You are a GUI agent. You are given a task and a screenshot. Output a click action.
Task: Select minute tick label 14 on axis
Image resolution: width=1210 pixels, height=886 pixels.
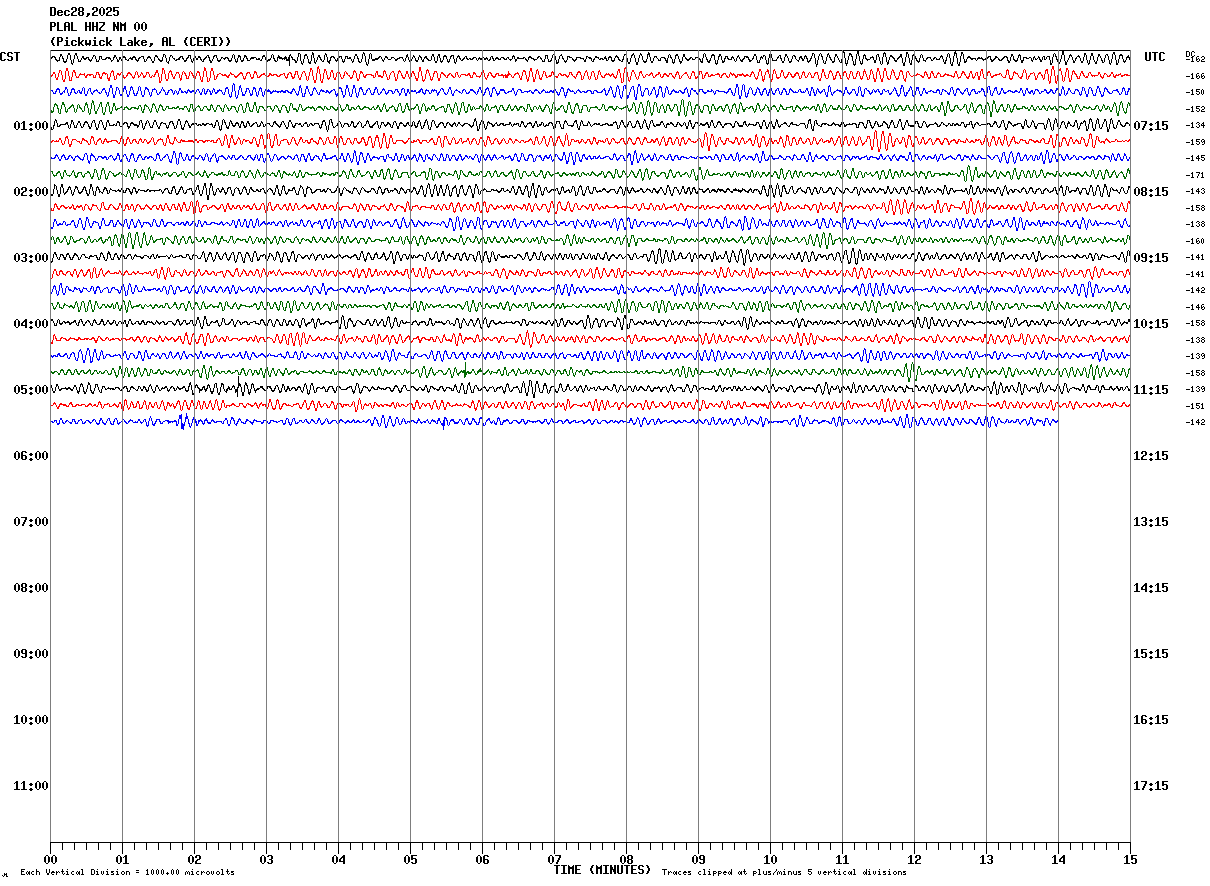tap(1059, 860)
